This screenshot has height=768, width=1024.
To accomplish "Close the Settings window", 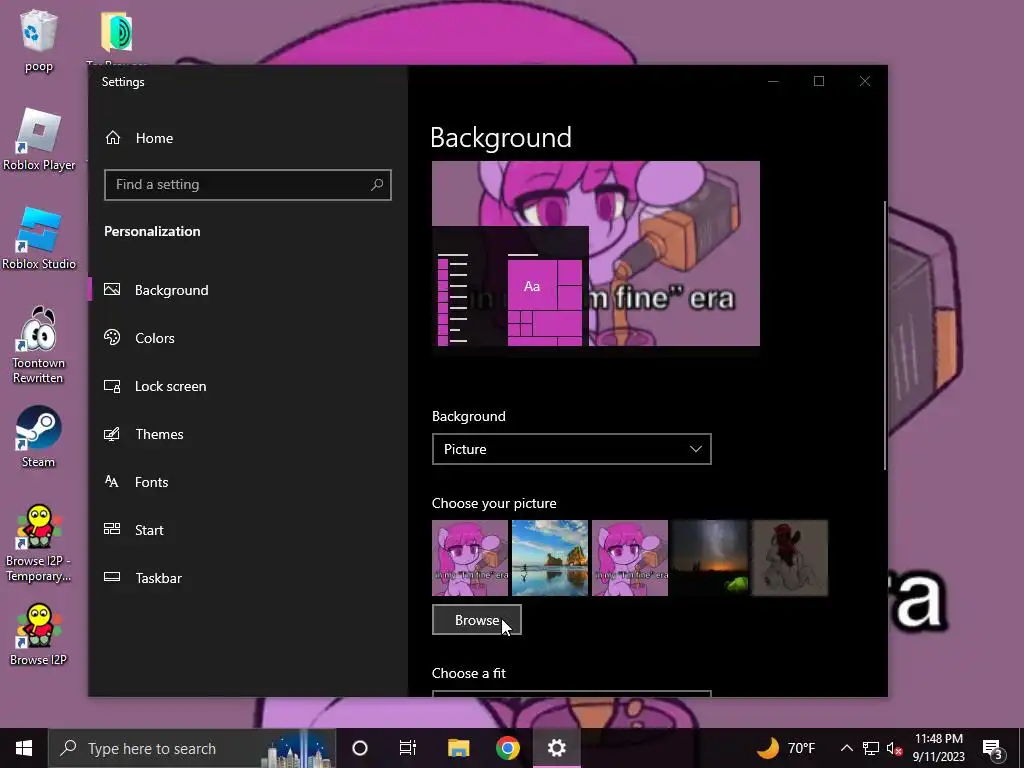I will 865,82.
